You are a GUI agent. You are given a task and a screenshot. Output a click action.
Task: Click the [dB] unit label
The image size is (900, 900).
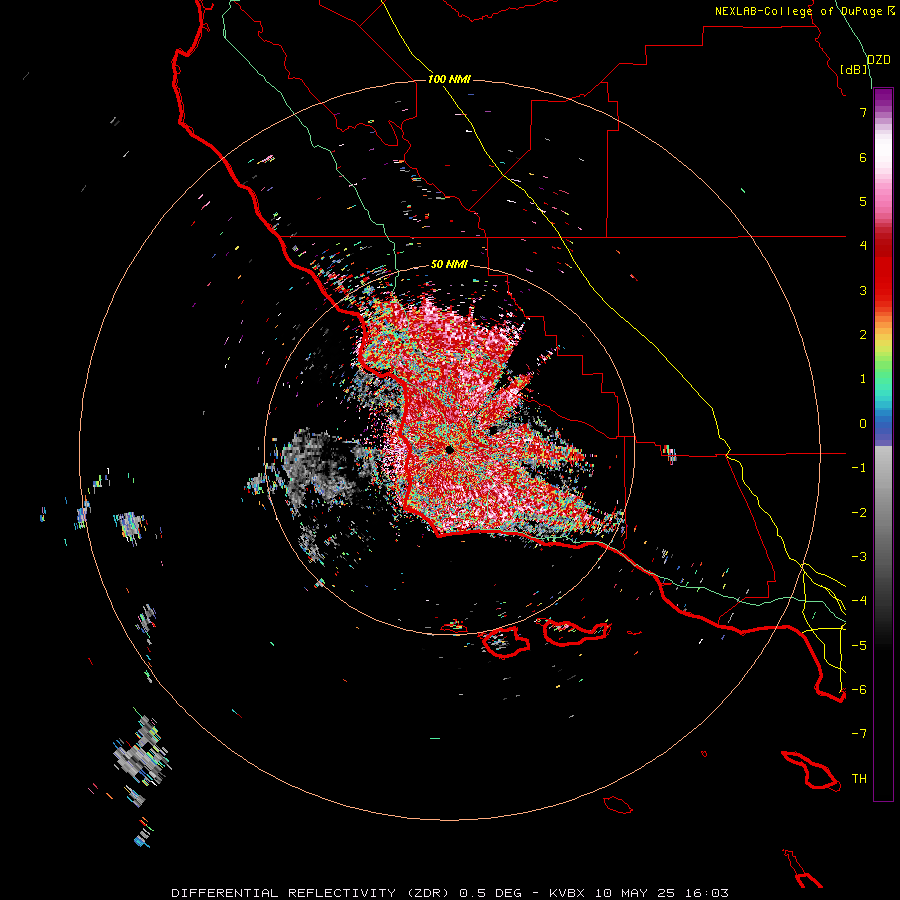coord(854,69)
